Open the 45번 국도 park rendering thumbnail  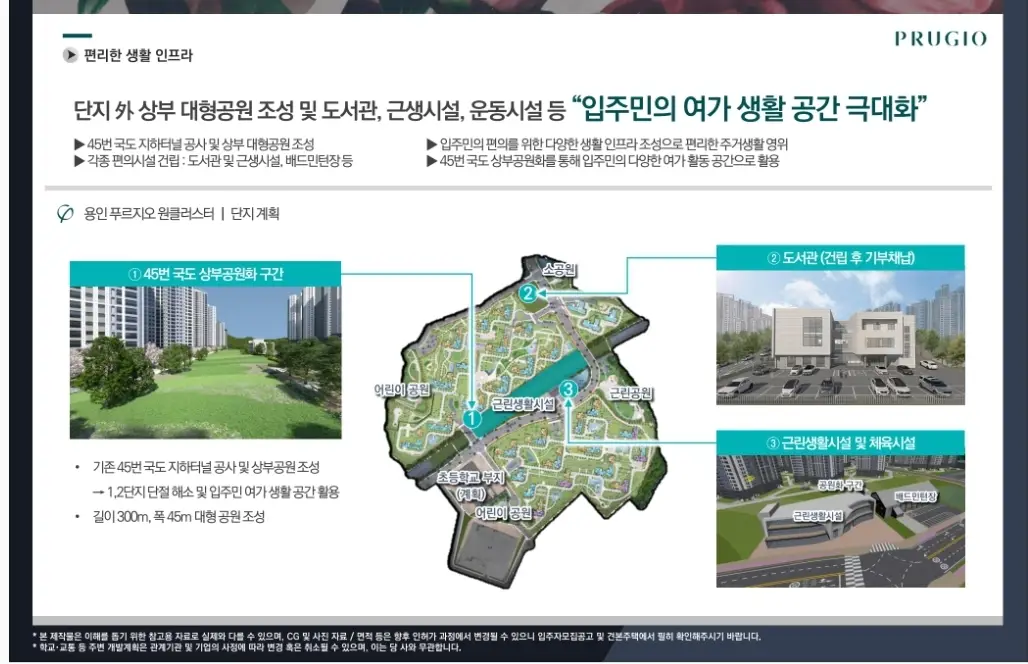[205, 362]
